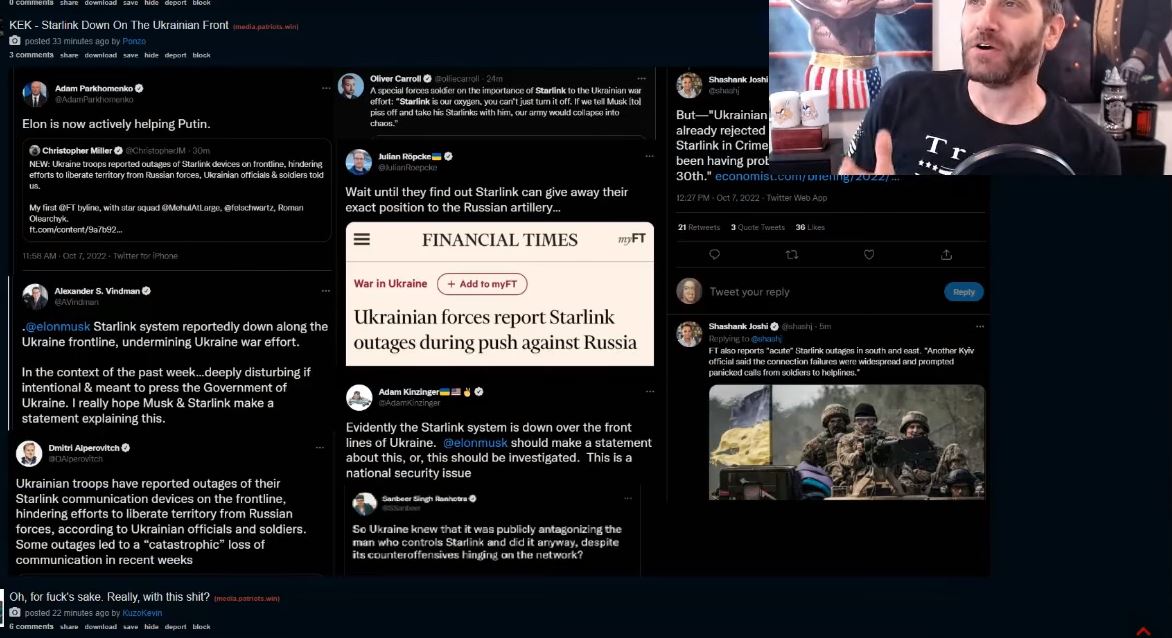Open 3 comments on Starlink Down post
Screen dimensions: 1172x638
(x=31, y=55)
